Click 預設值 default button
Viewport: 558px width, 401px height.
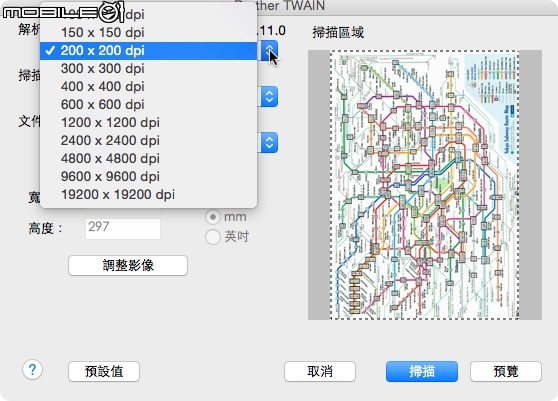[104, 371]
